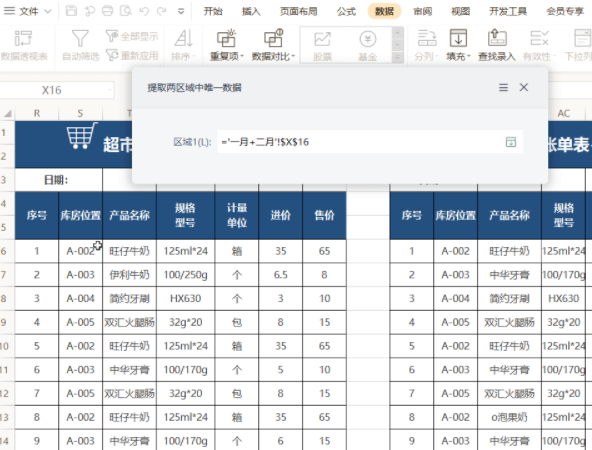592x450 pixels.
Task: Click the name box showing X16
Action: [51, 90]
